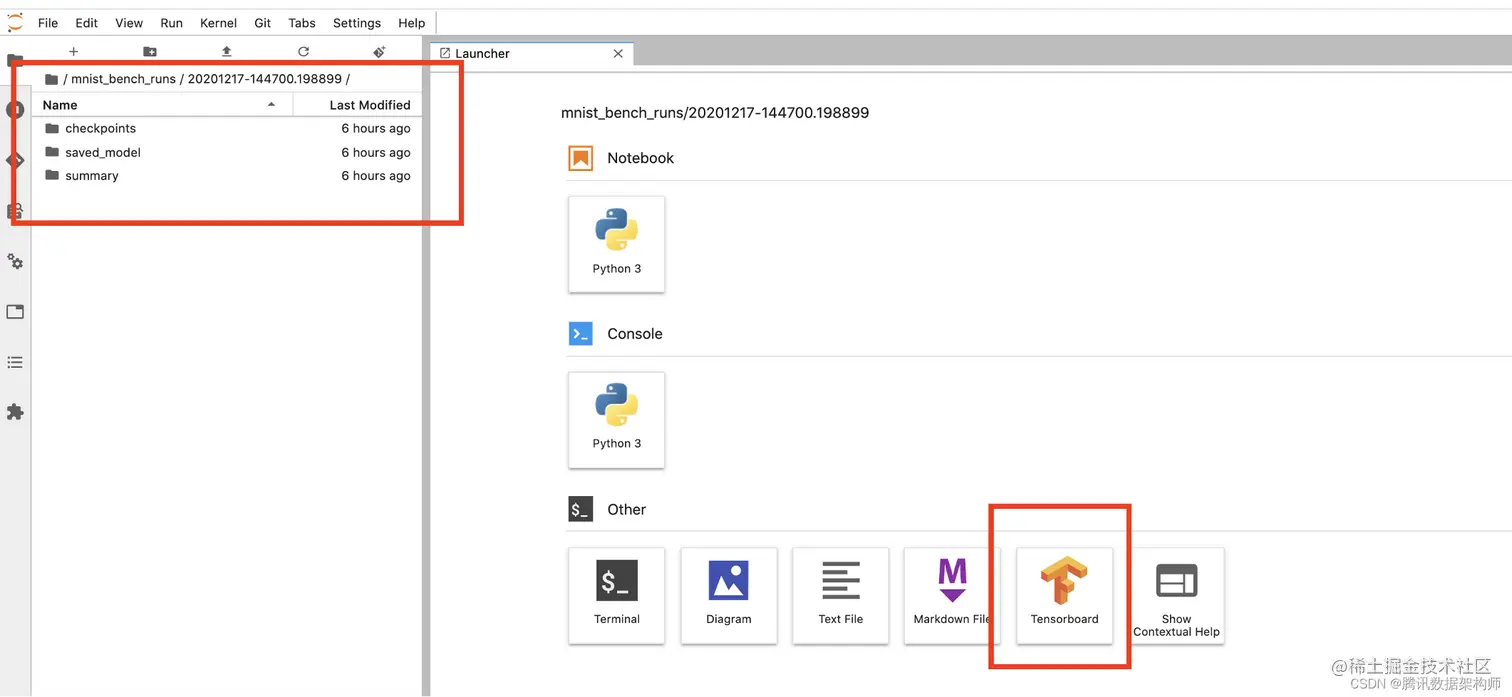This screenshot has height=697, width=1512.
Task: Refresh the file list
Action: click(303, 51)
